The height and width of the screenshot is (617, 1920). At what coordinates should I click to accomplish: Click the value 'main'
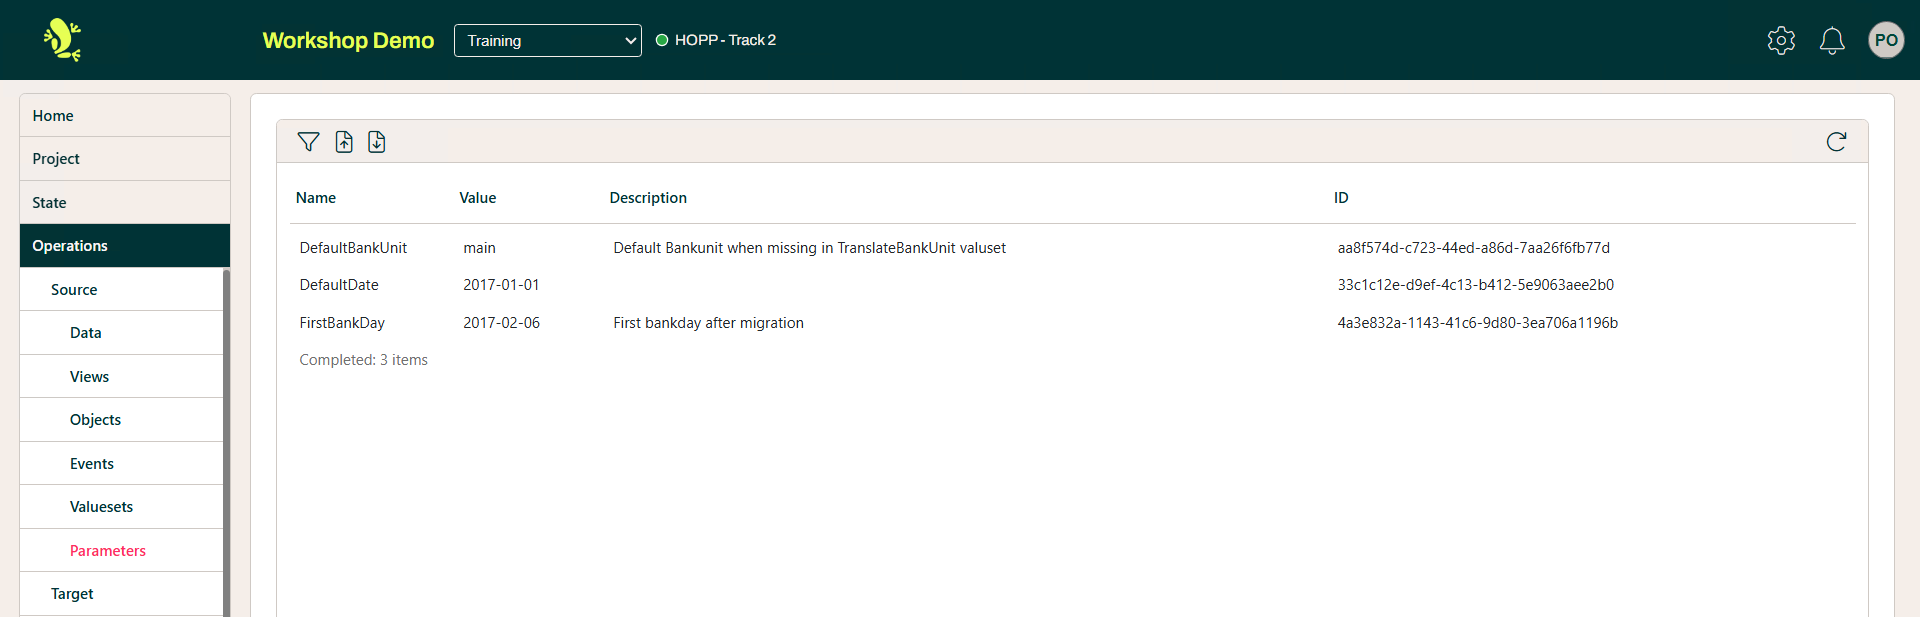[479, 248]
